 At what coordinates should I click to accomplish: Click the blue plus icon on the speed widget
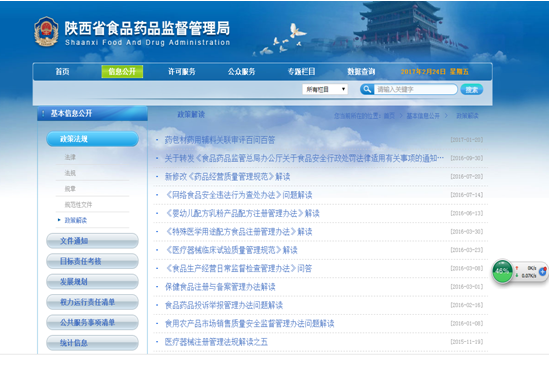tap(543, 271)
